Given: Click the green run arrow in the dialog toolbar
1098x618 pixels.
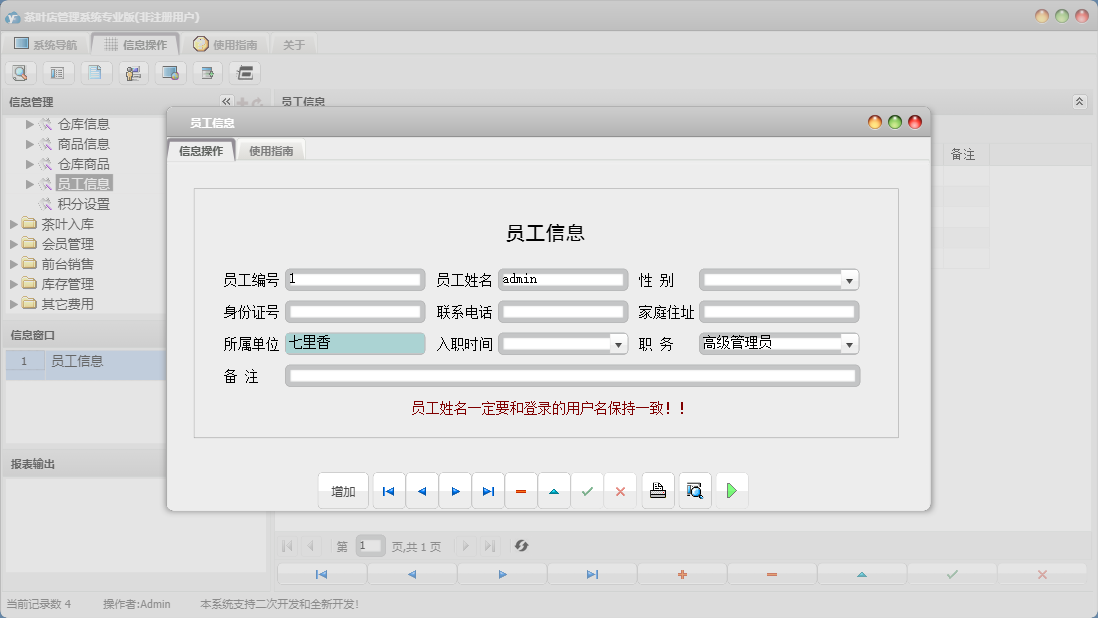Looking at the screenshot, I should 731,490.
